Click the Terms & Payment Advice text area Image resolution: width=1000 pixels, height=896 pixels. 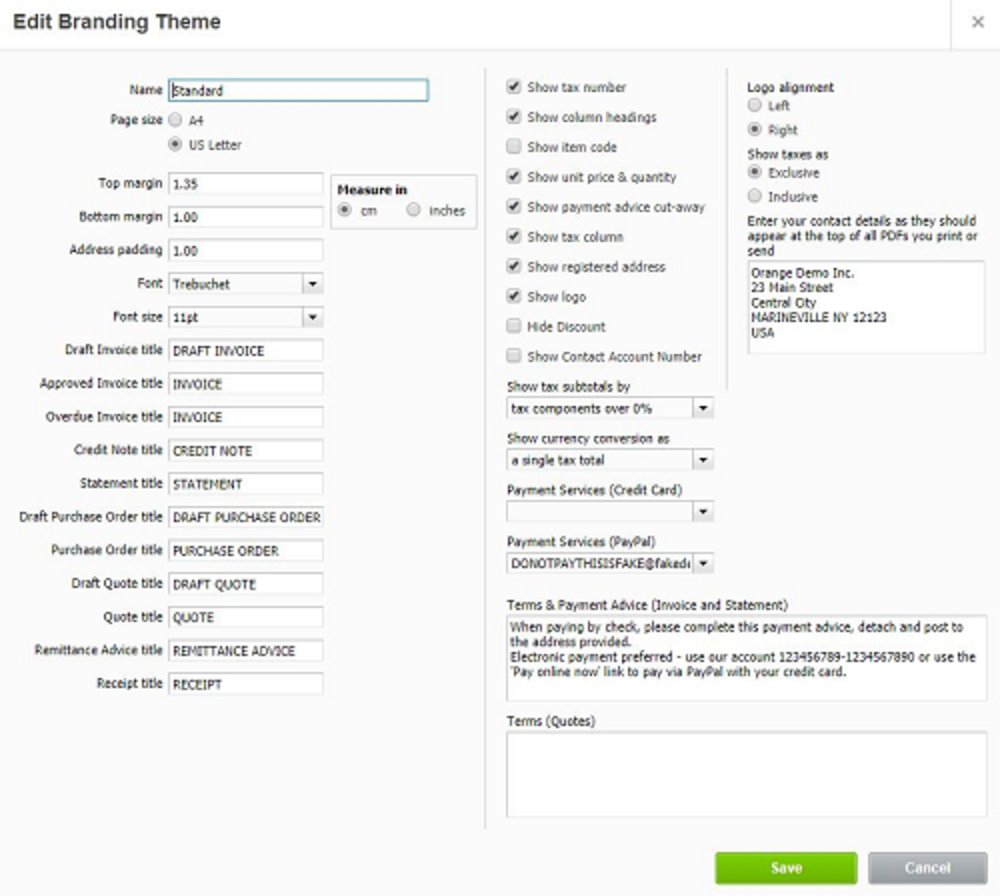tap(747, 657)
